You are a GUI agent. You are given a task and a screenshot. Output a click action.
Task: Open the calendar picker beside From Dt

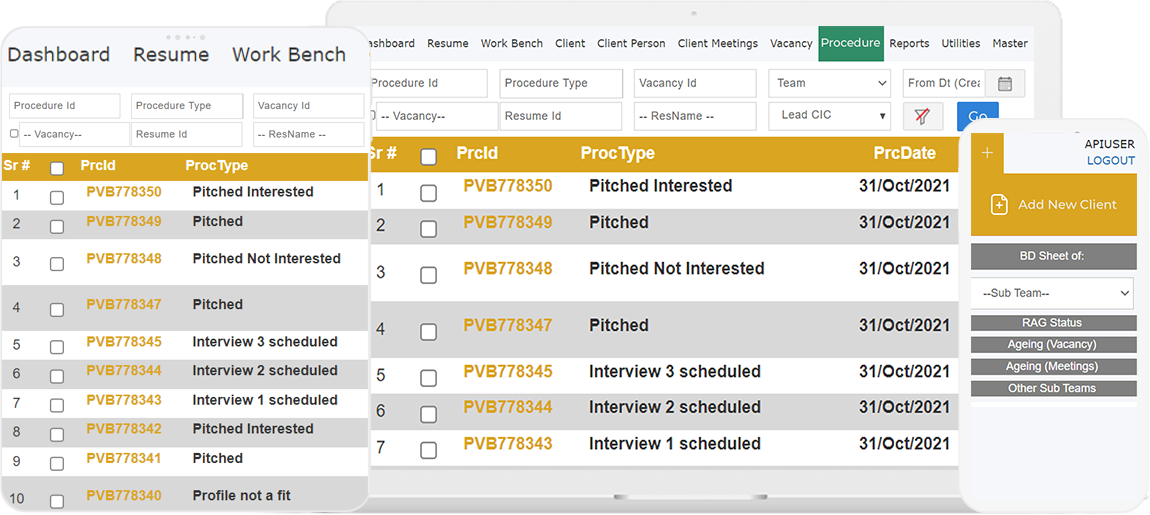pyautogui.click(x=1005, y=84)
